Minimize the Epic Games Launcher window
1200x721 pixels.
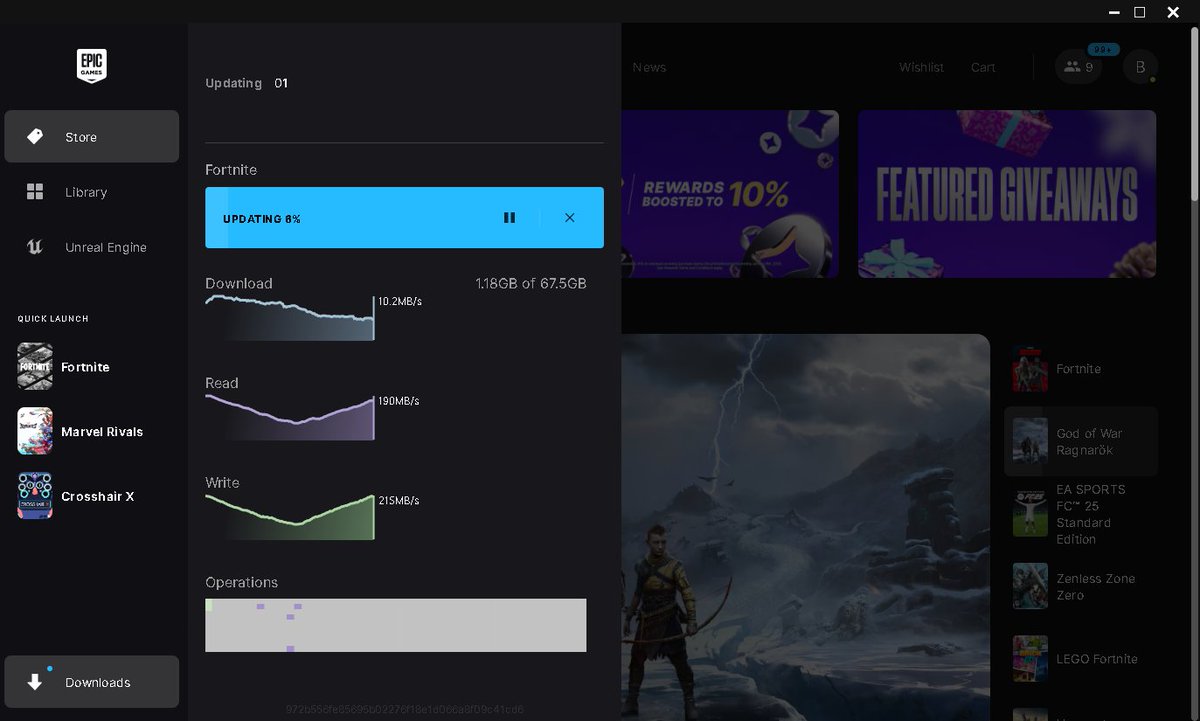pos(1114,12)
